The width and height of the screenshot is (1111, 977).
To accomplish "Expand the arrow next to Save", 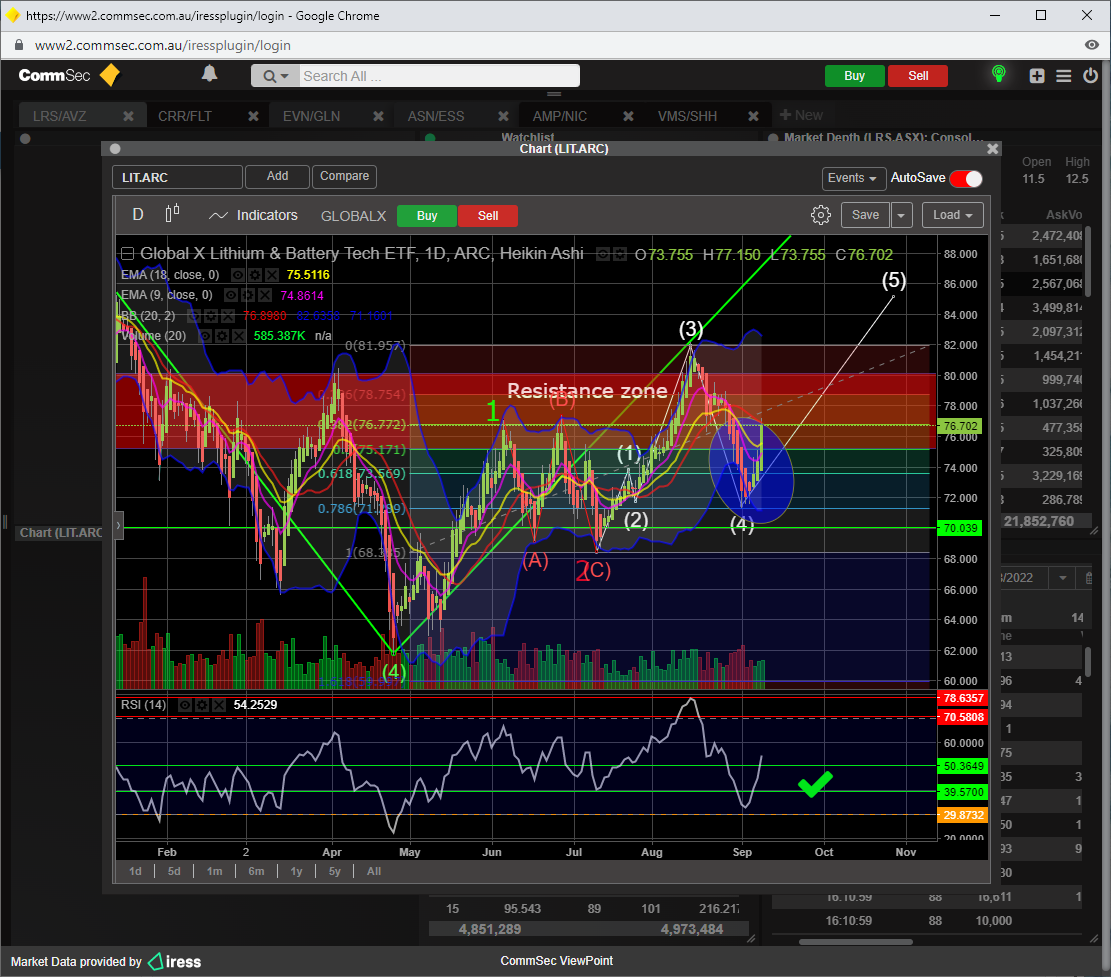I will [902, 215].
